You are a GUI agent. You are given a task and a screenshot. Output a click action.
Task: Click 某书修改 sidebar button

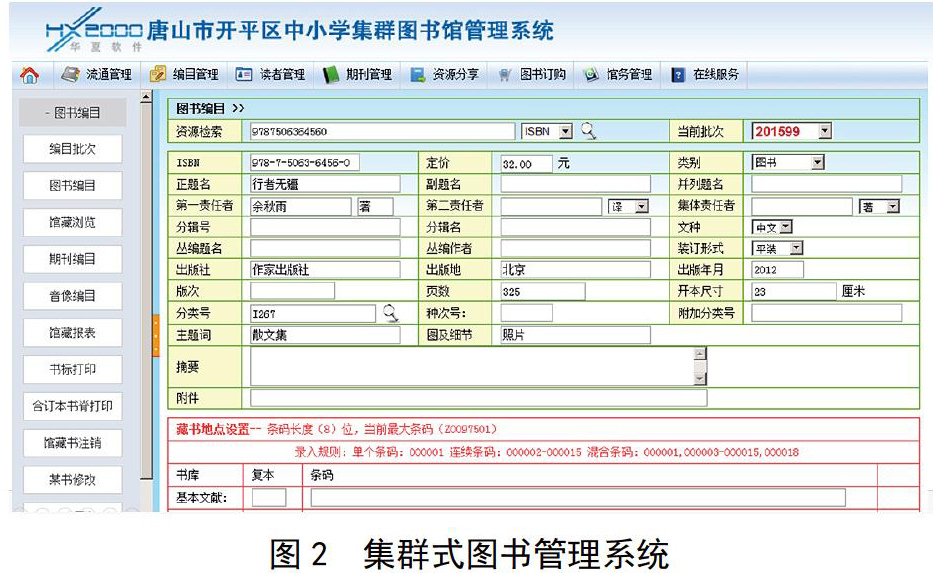coord(73,480)
